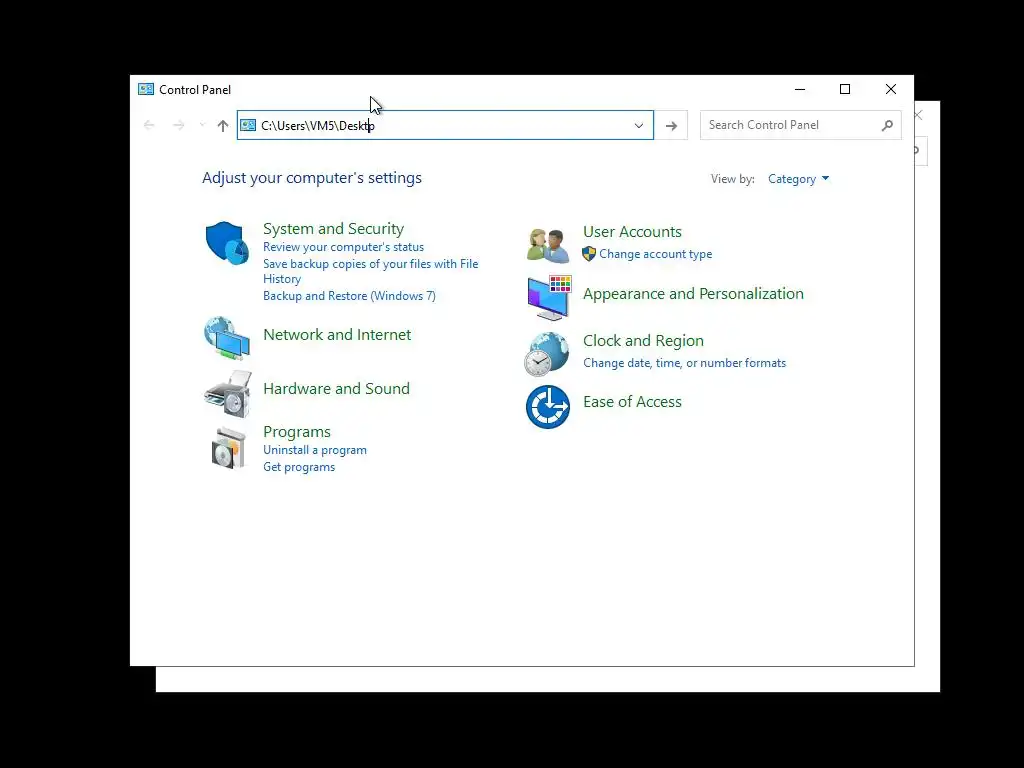Click the Forward navigation arrow
The image size is (1024, 768).
(178, 125)
